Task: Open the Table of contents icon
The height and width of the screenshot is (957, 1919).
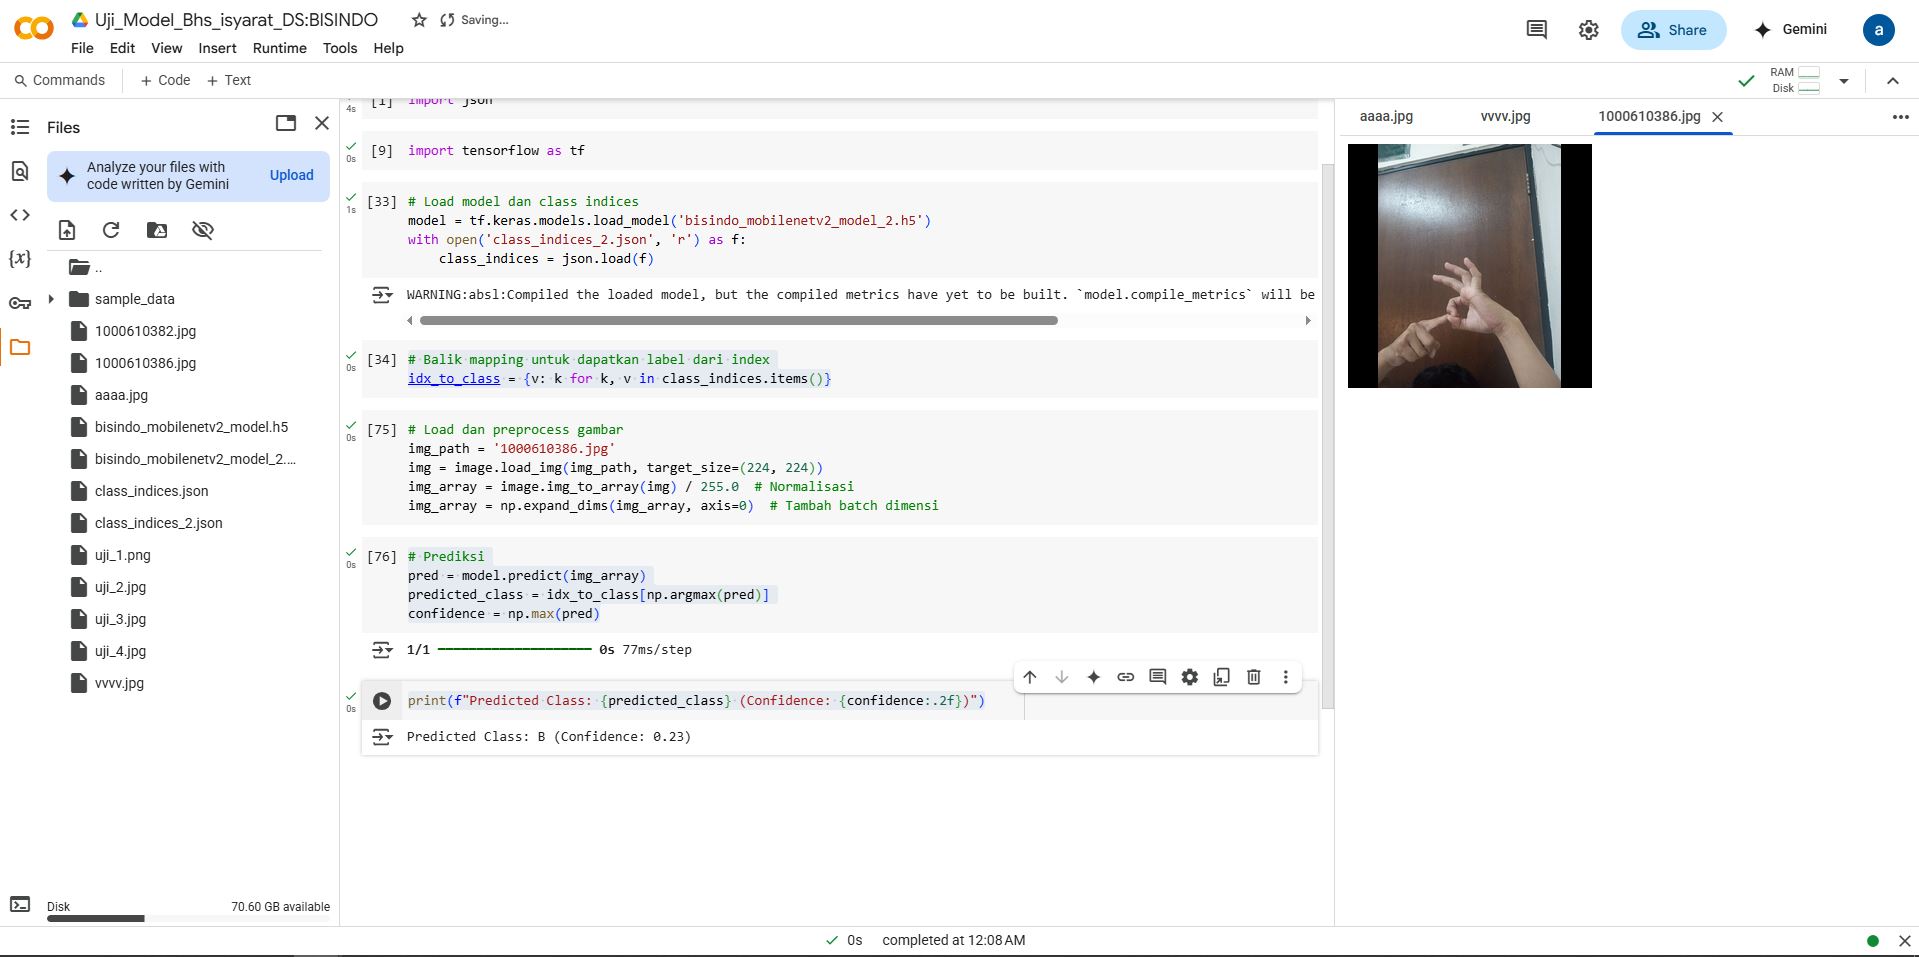Action: click(20, 127)
